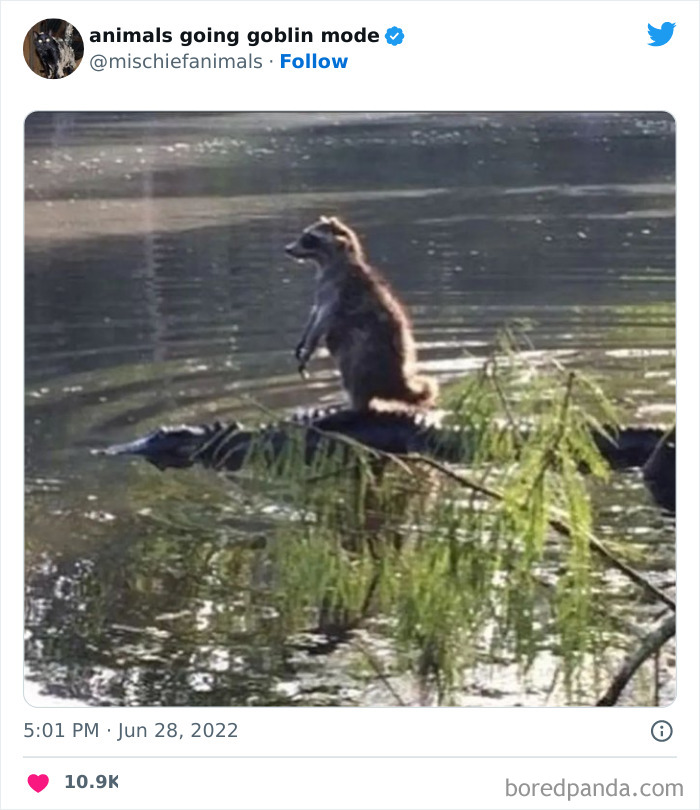Follow the mischiefanimals account
700x810 pixels.
[x=313, y=61]
